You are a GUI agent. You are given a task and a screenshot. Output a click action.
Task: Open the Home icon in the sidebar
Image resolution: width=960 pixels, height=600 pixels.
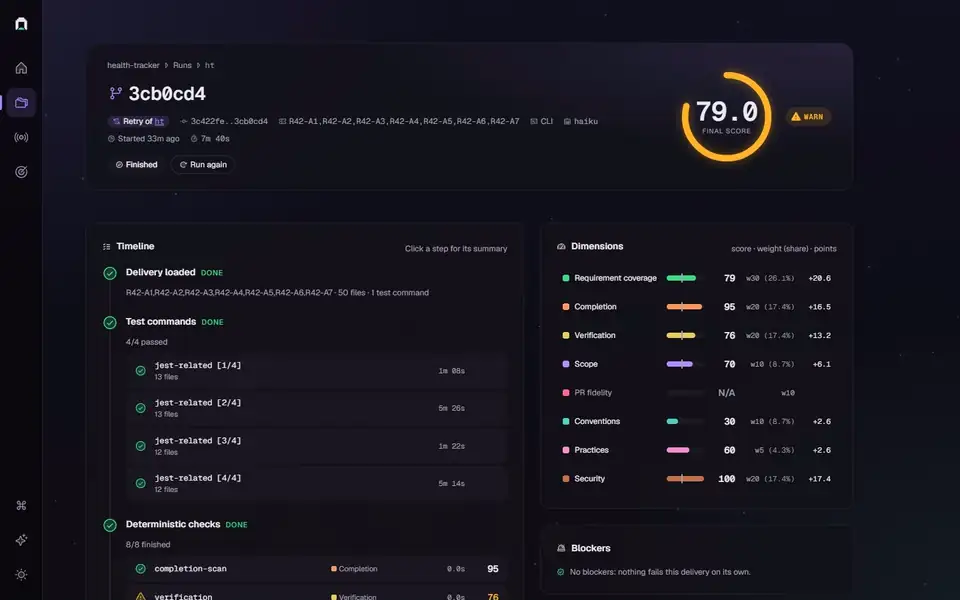pyautogui.click(x=21, y=68)
